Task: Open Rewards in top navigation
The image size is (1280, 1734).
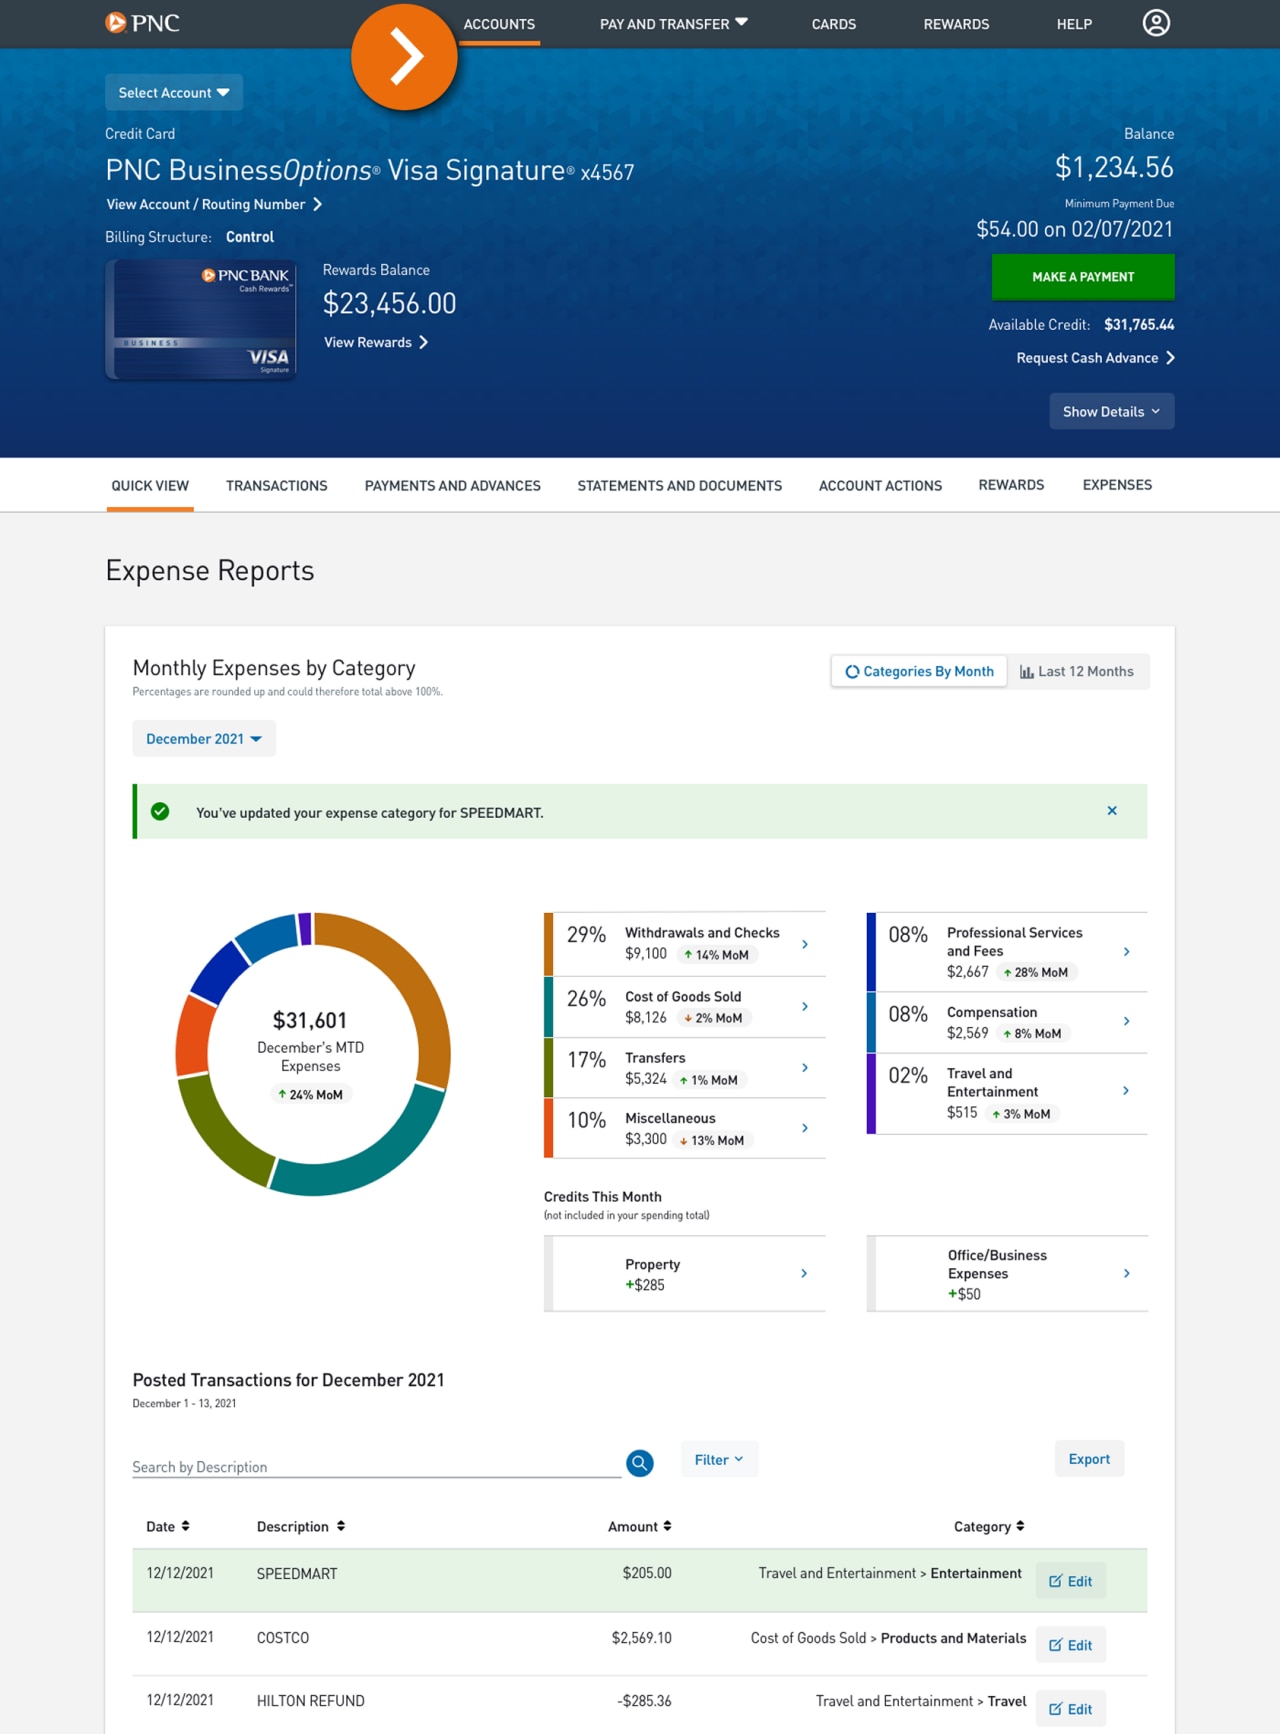Action: point(956,24)
